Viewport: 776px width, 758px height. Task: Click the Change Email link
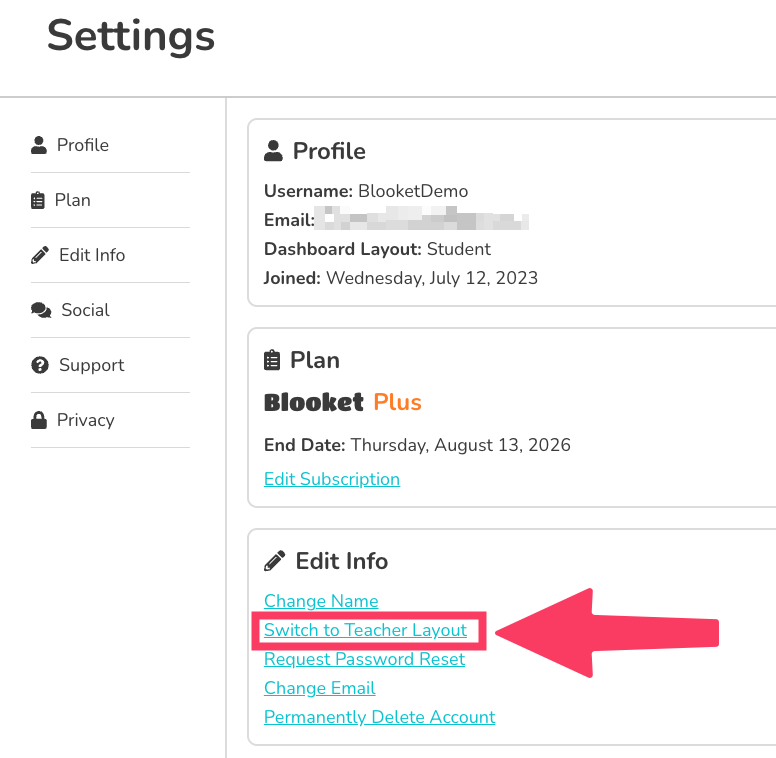[320, 688]
